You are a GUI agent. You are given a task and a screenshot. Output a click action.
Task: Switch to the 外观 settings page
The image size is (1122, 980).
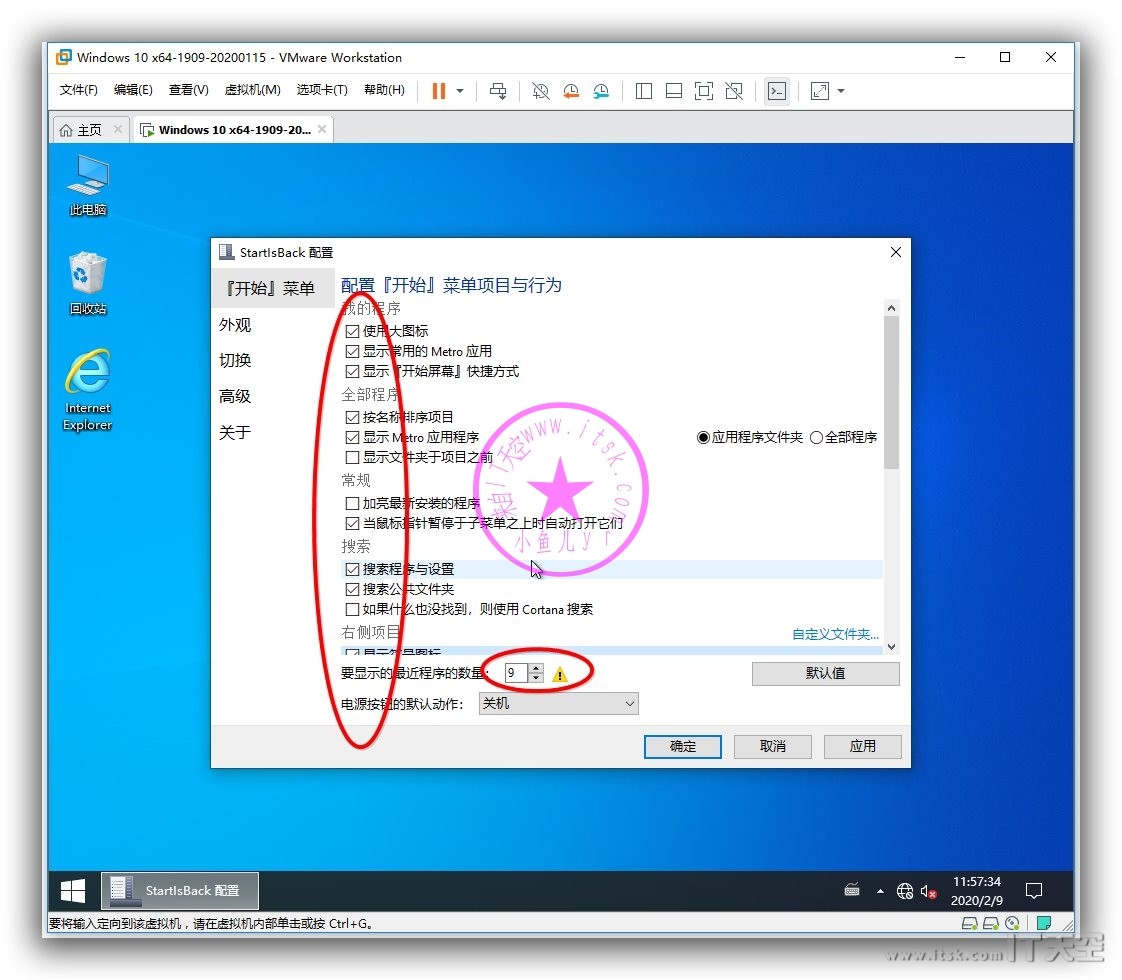pyautogui.click(x=235, y=325)
